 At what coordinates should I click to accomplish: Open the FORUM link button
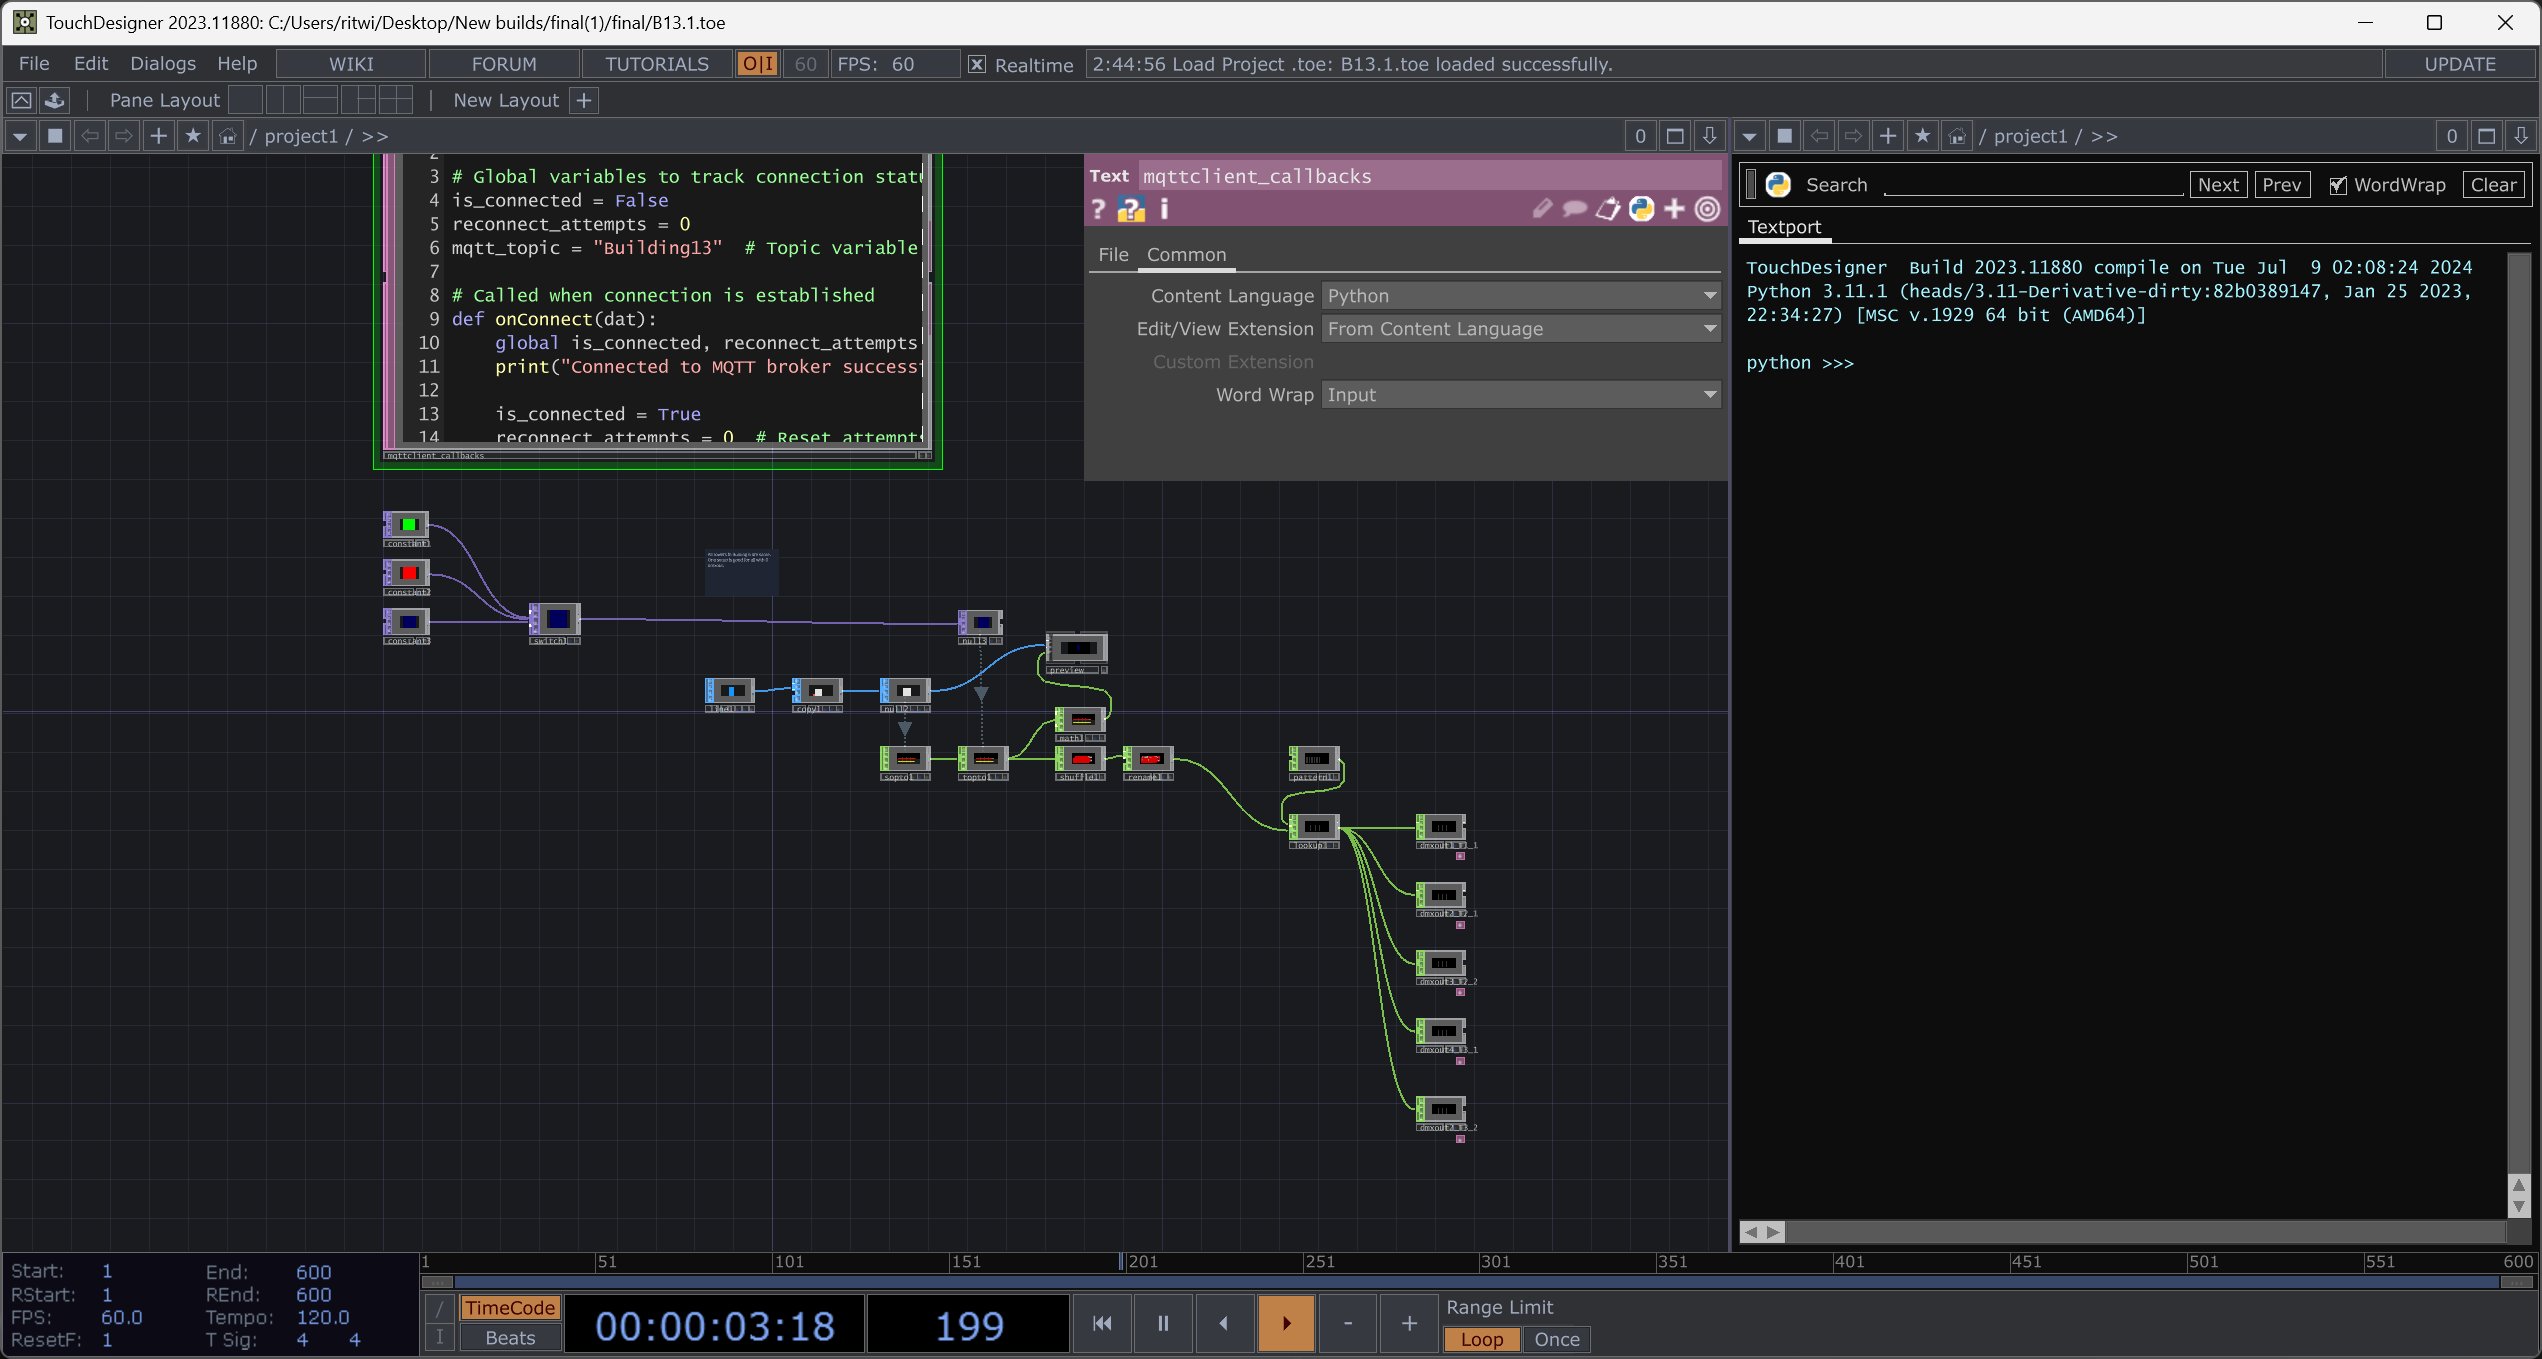[504, 64]
